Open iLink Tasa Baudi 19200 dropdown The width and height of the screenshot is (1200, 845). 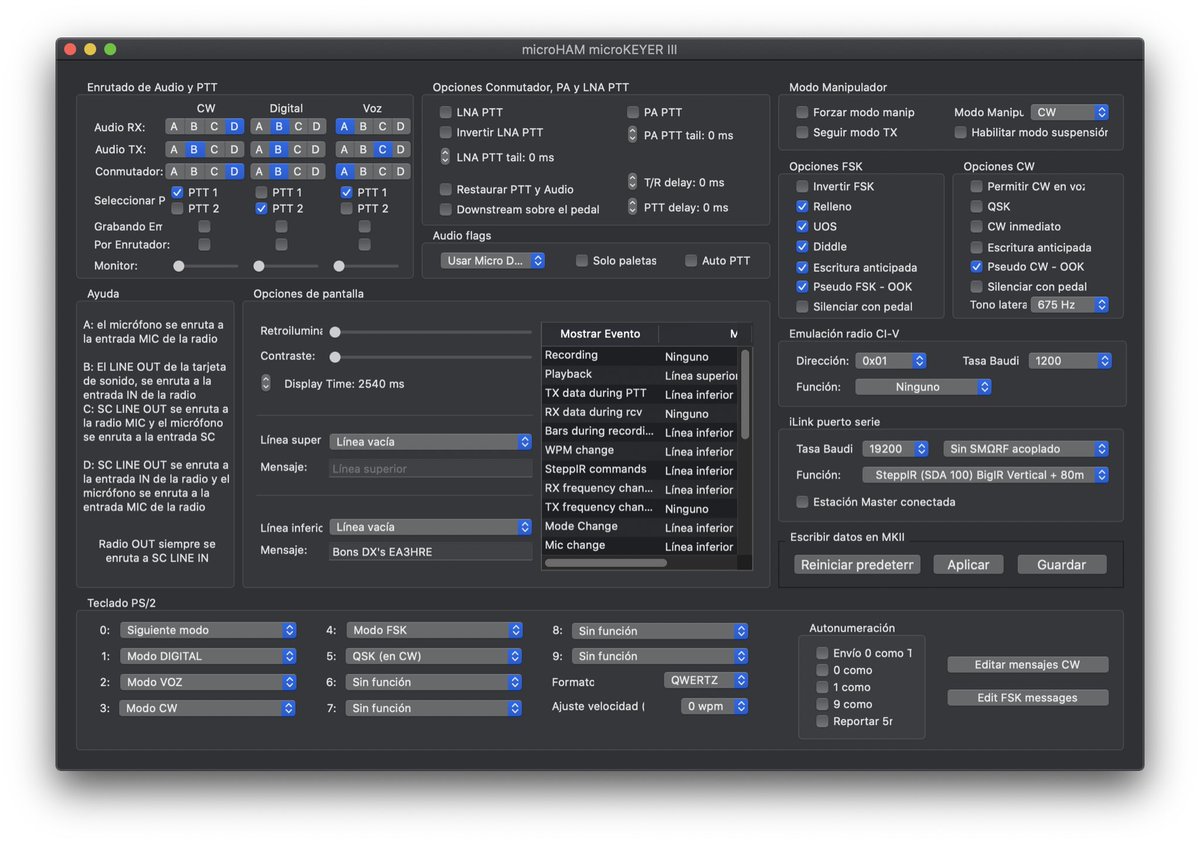pos(898,449)
